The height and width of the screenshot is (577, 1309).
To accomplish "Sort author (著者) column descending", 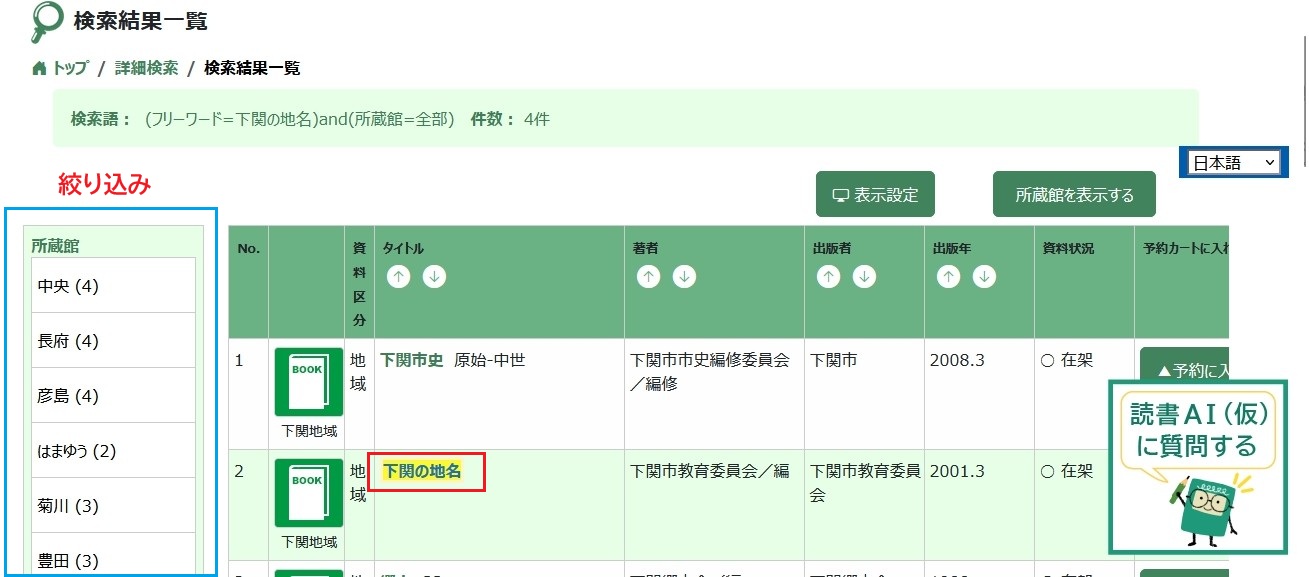I will tap(684, 277).
